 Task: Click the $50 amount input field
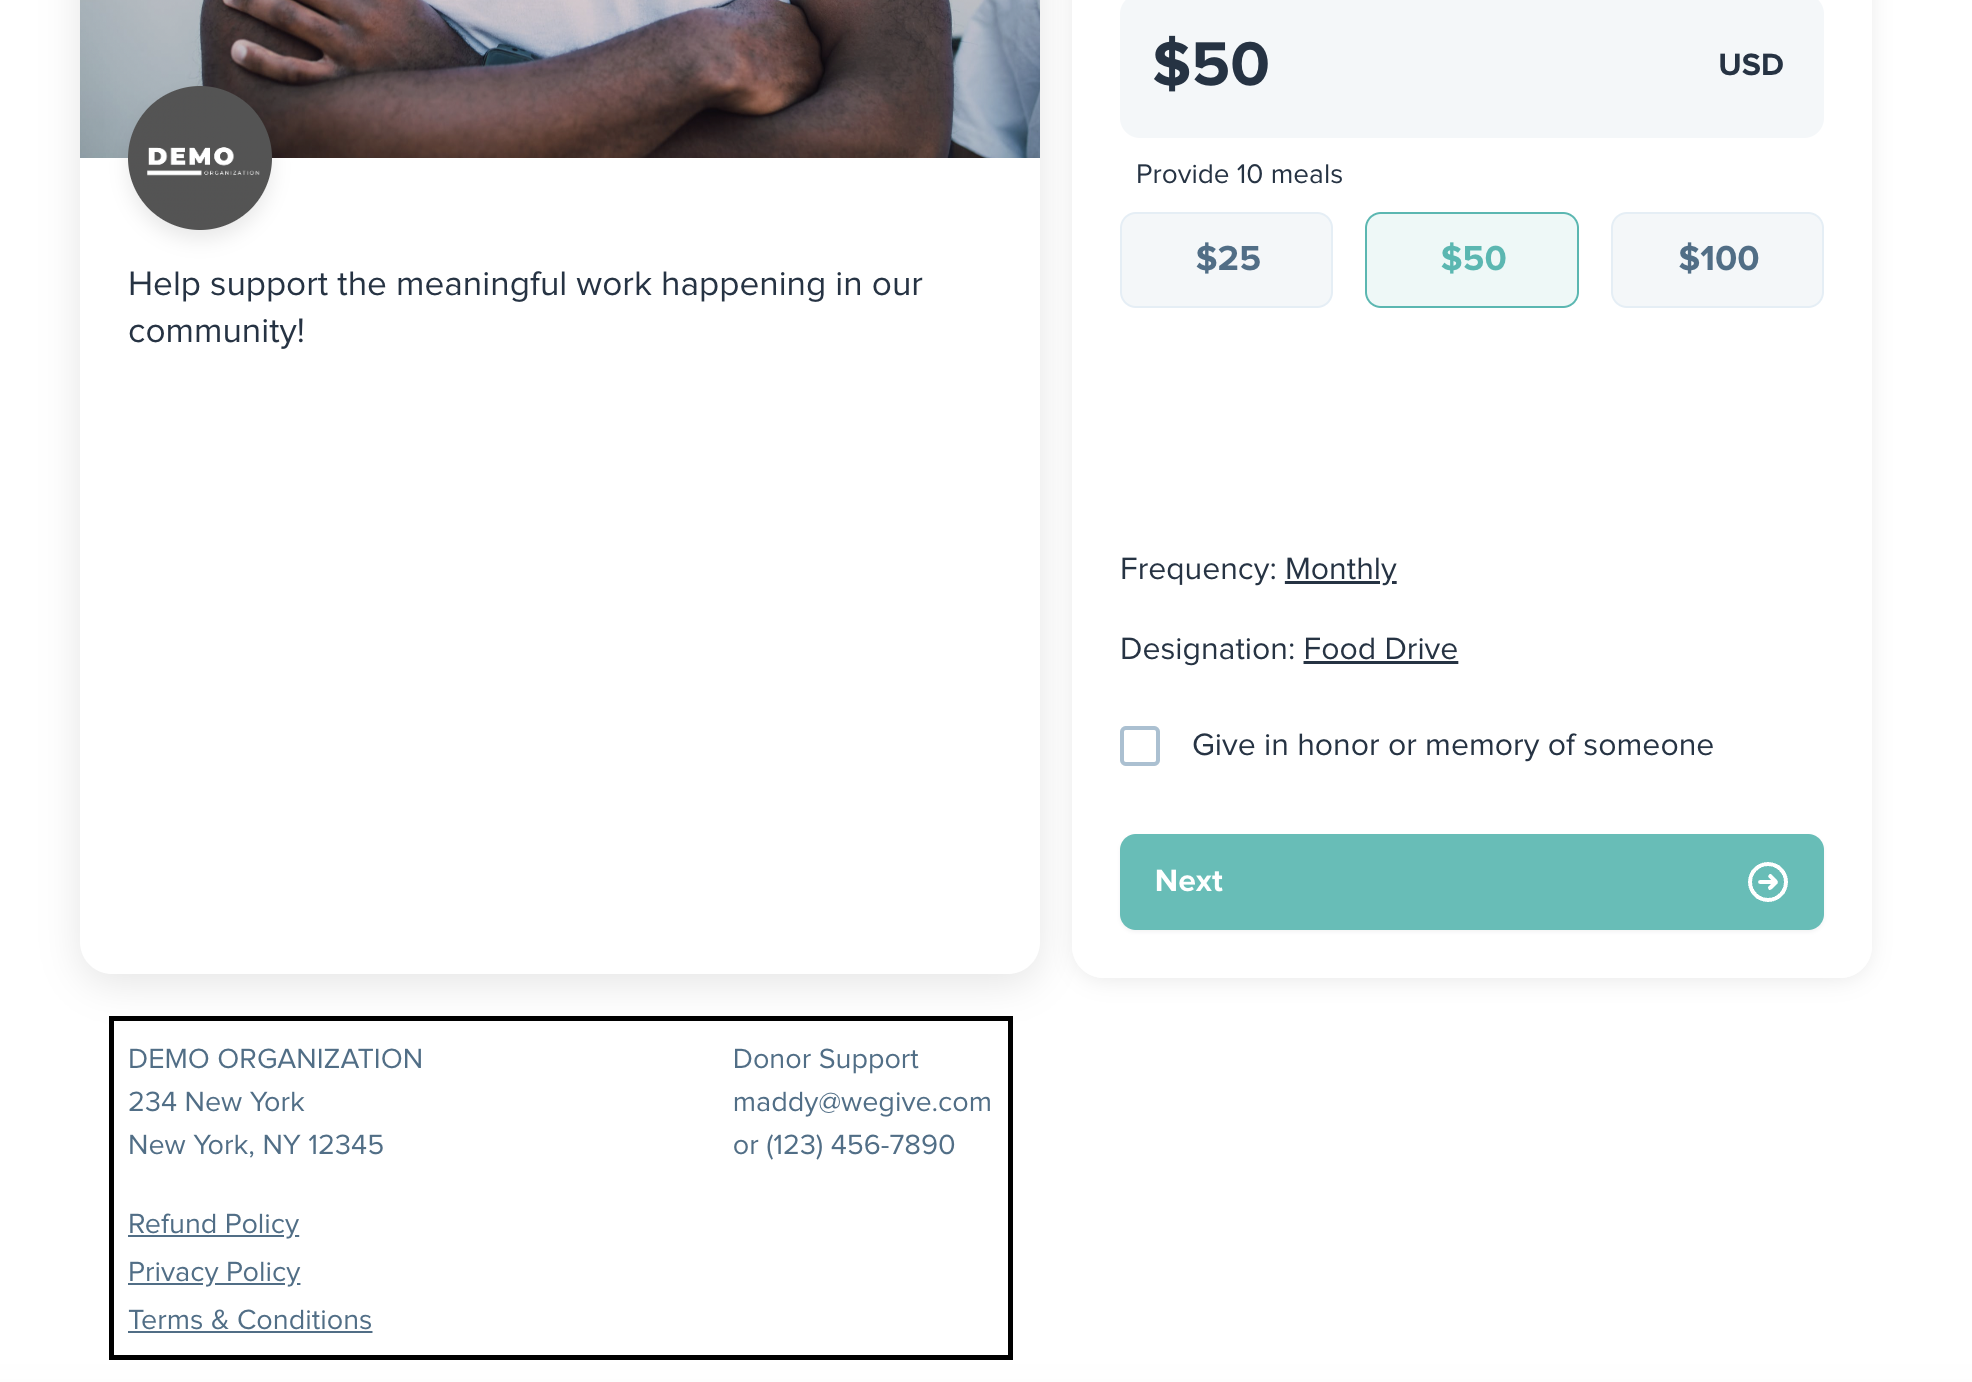coord(1471,65)
